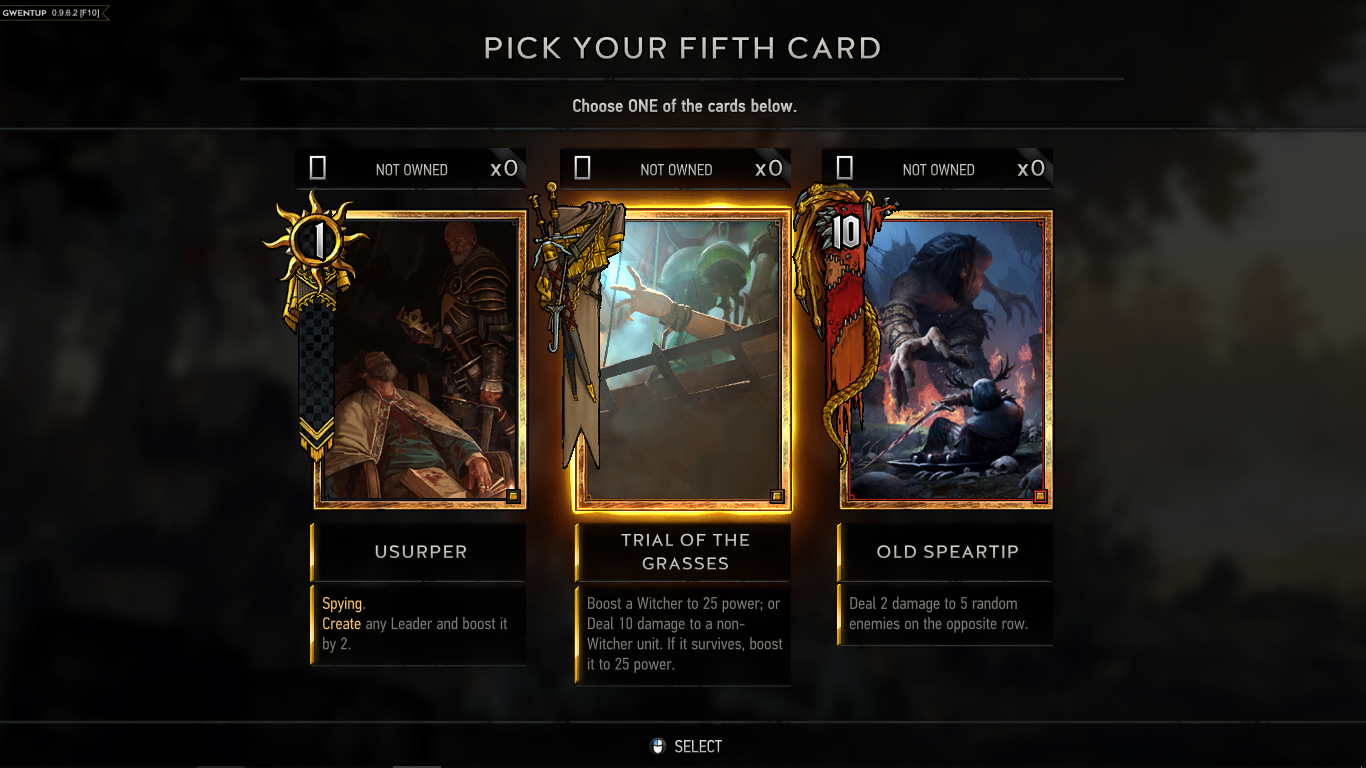Pick the Usurper card artwork
The image size is (1366, 768).
click(420, 360)
